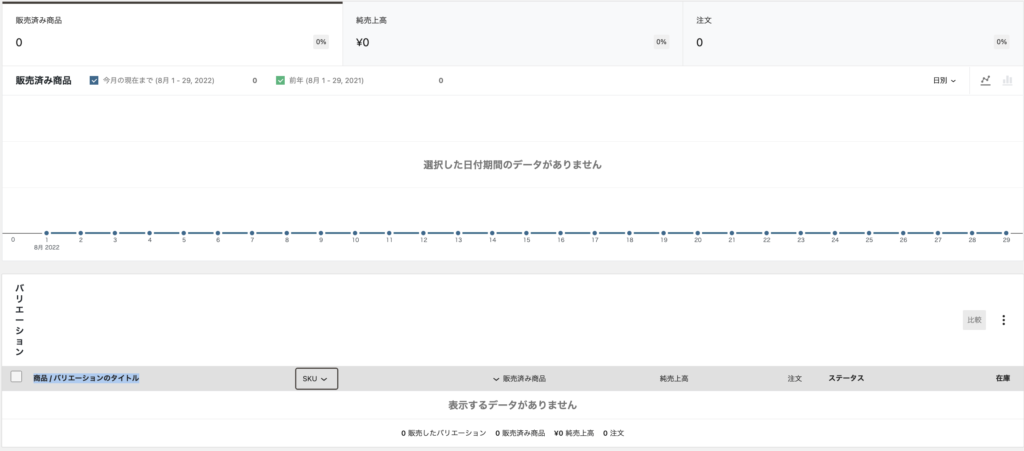Click the 比較 compare button
Image resolution: width=1024 pixels, height=451 pixels.
pyautogui.click(x=973, y=320)
